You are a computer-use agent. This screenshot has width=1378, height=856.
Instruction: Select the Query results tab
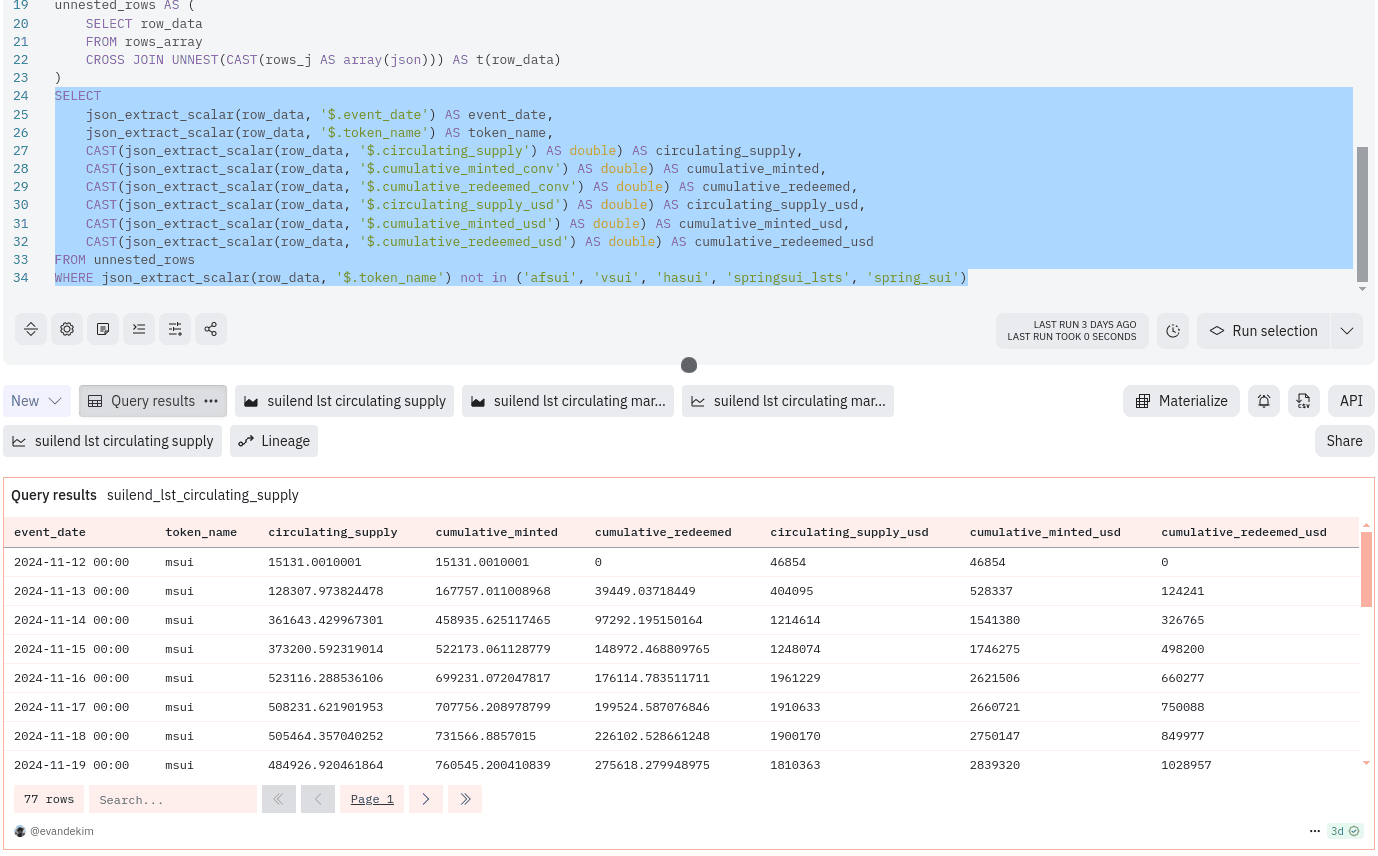click(x=153, y=401)
